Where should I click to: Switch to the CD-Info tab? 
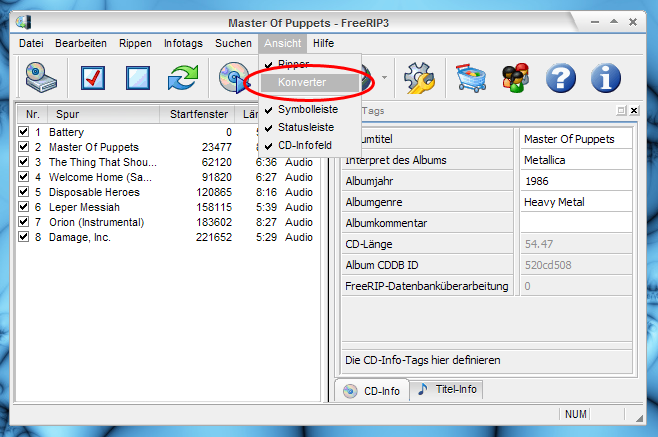(x=372, y=391)
